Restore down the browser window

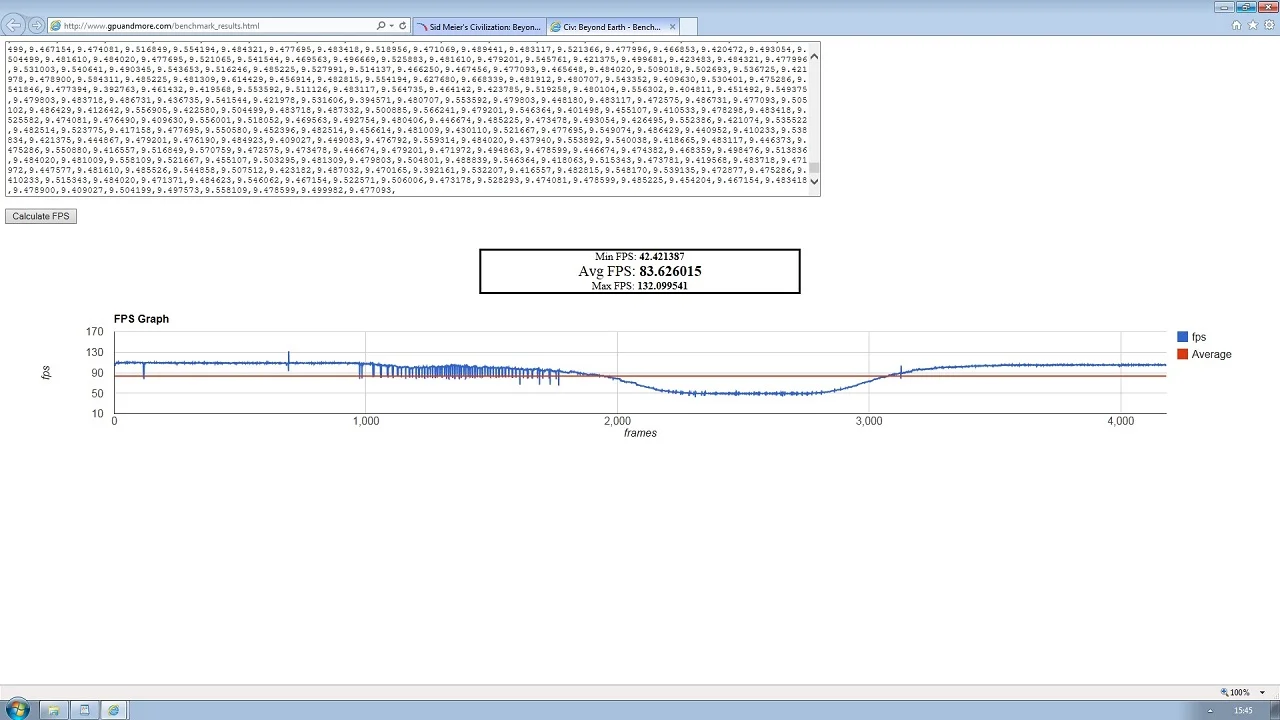tap(1246, 7)
